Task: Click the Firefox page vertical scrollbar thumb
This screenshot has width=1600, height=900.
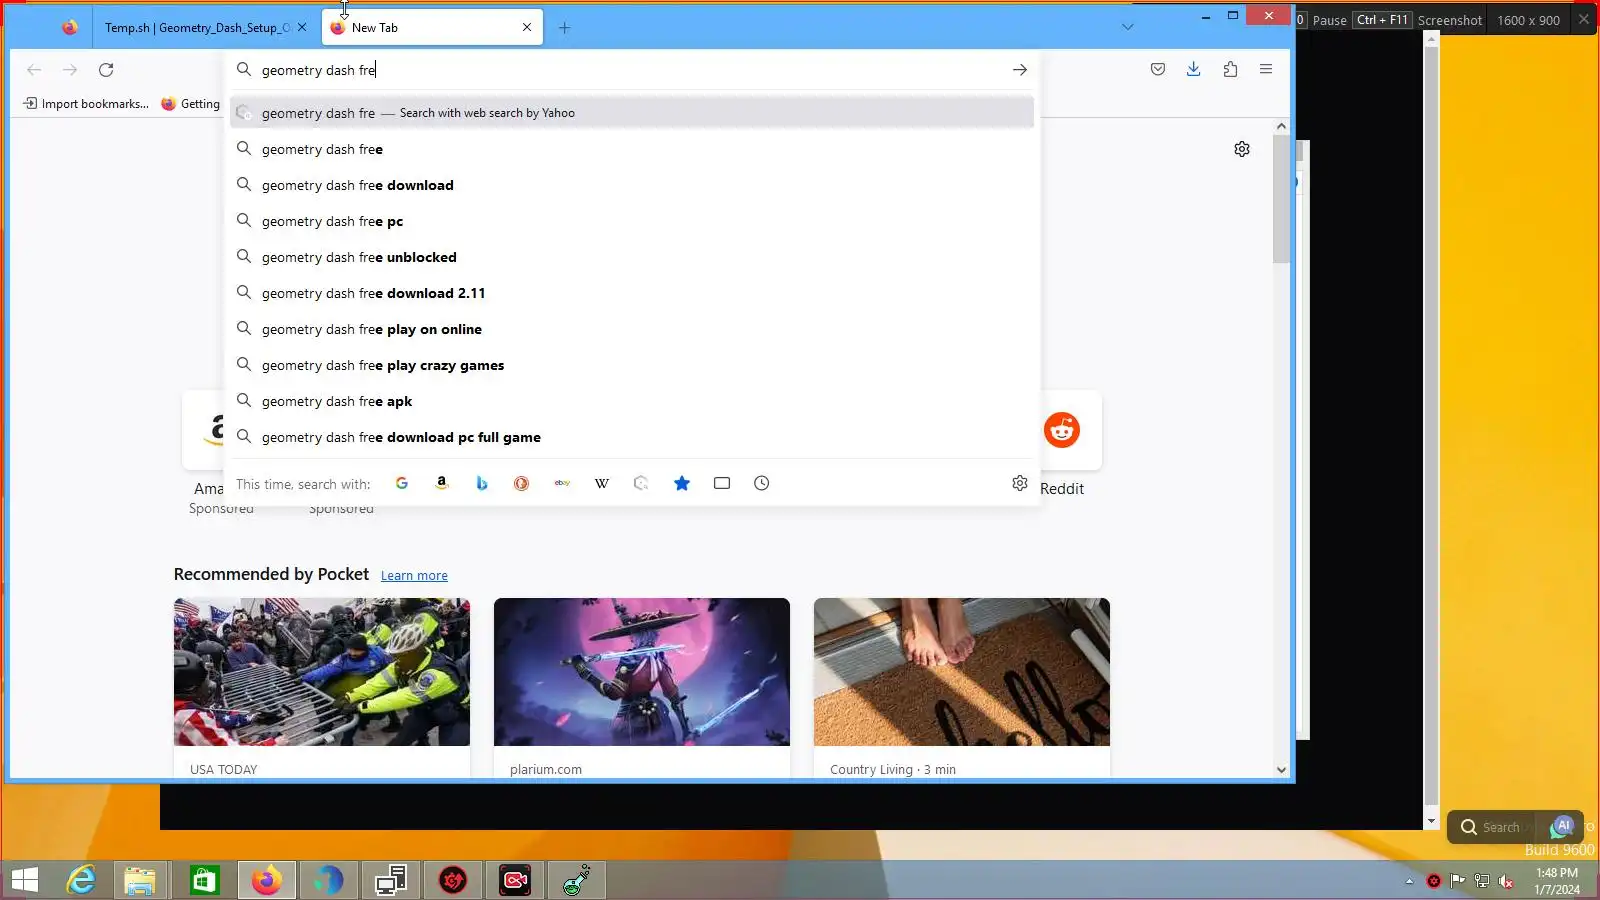Action: [x=1281, y=200]
